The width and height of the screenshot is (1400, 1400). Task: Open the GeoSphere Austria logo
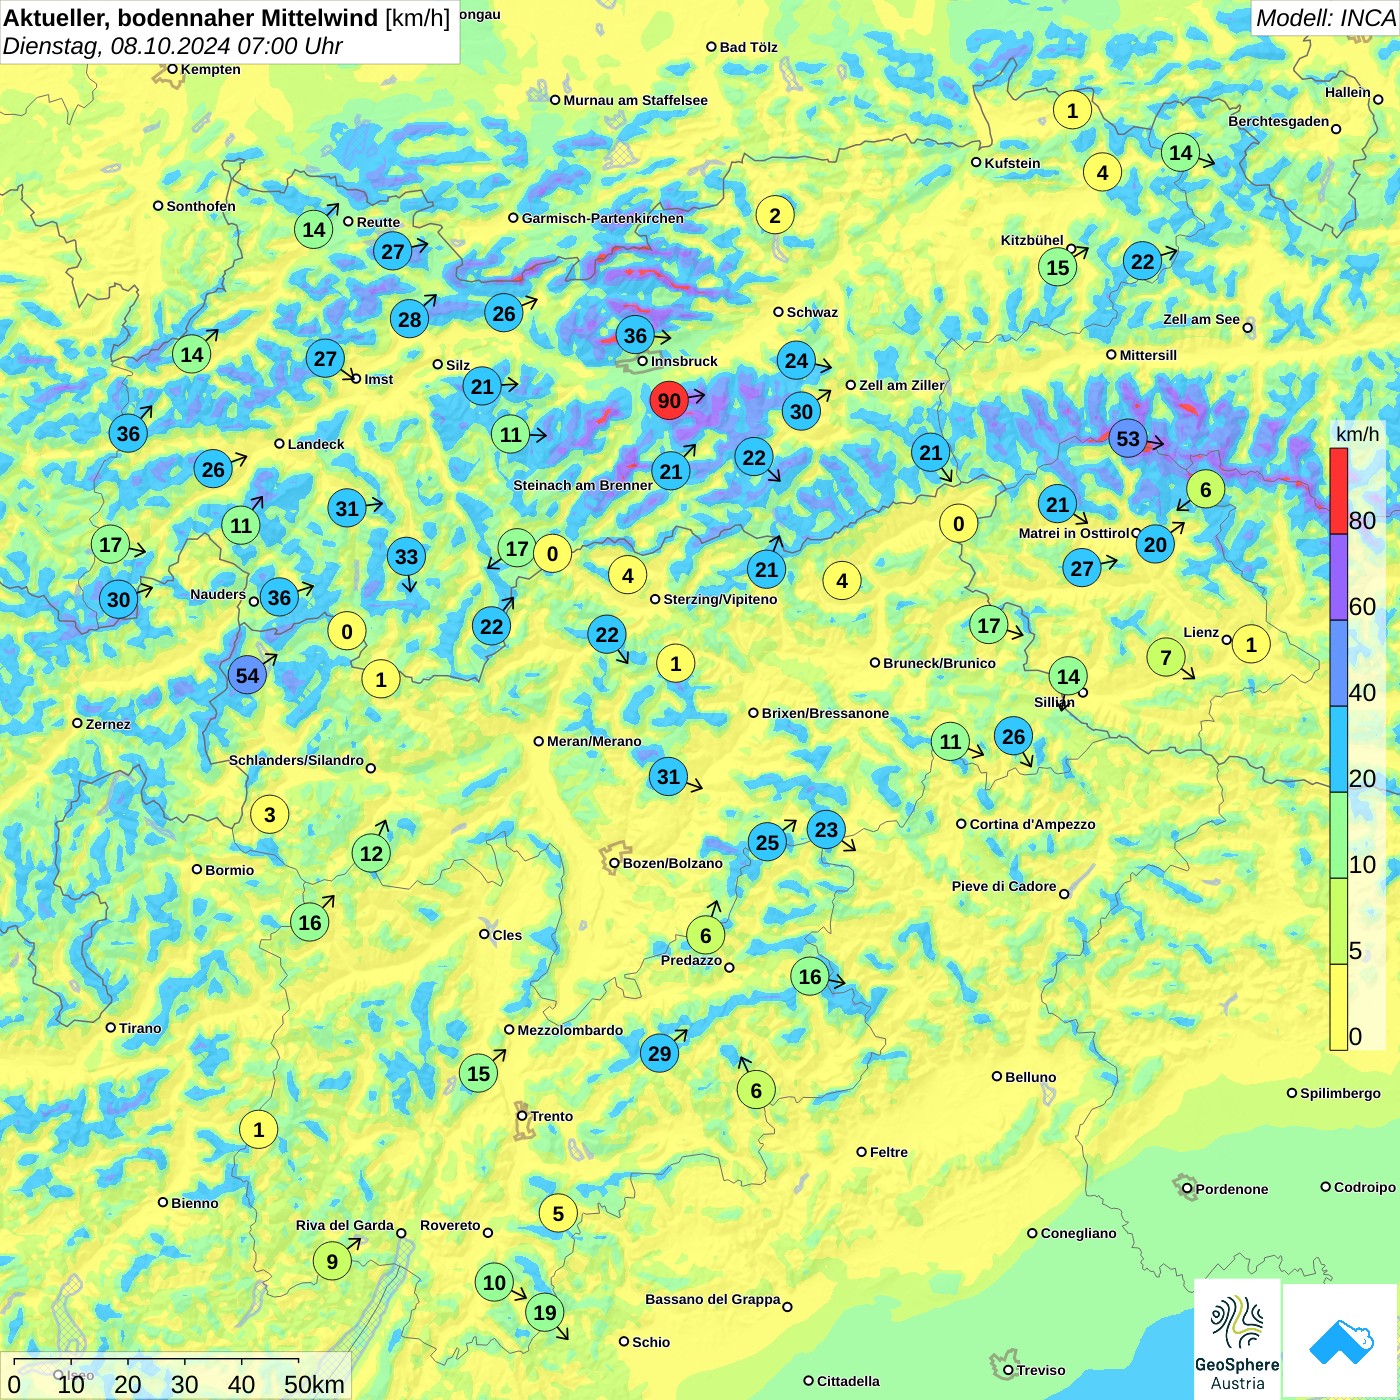tap(1237, 1338)
